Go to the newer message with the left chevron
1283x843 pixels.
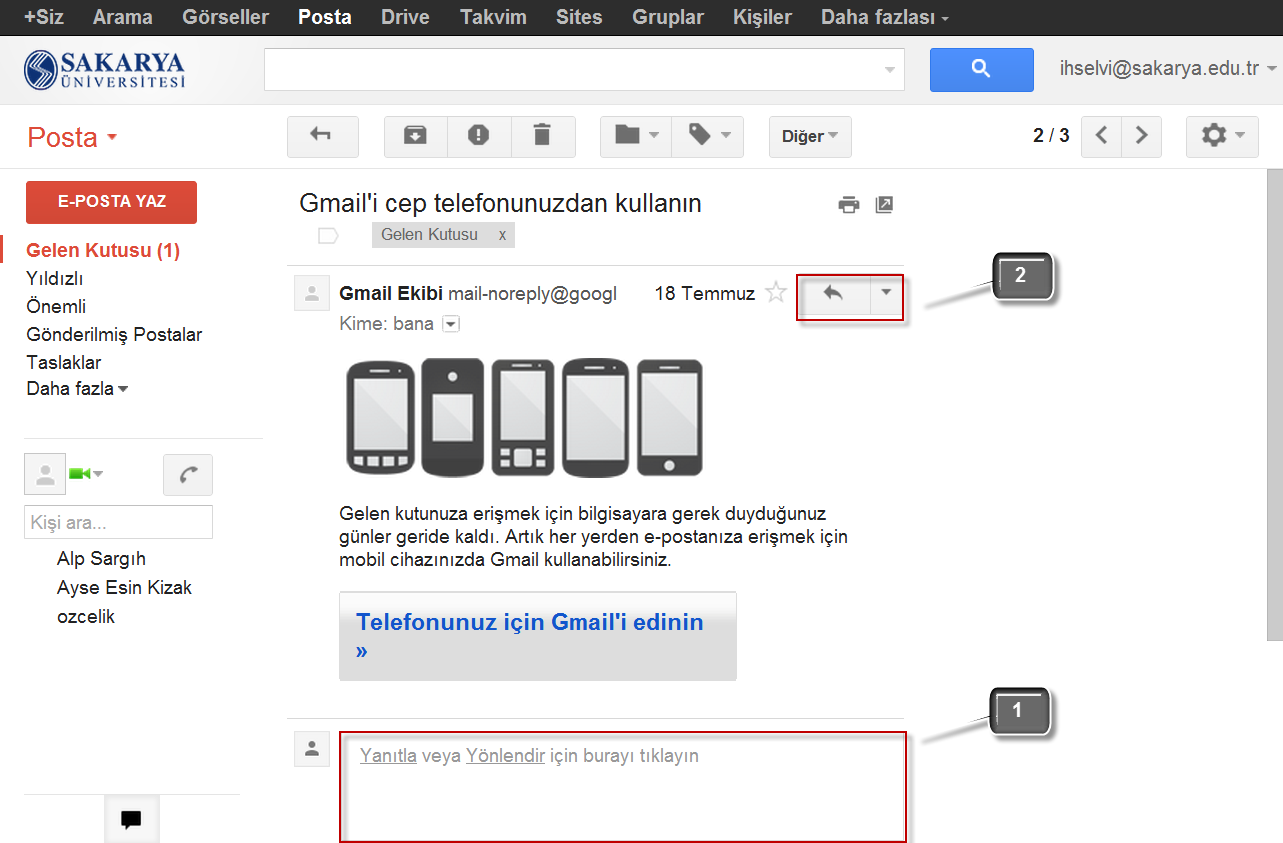coord(1102,137)
